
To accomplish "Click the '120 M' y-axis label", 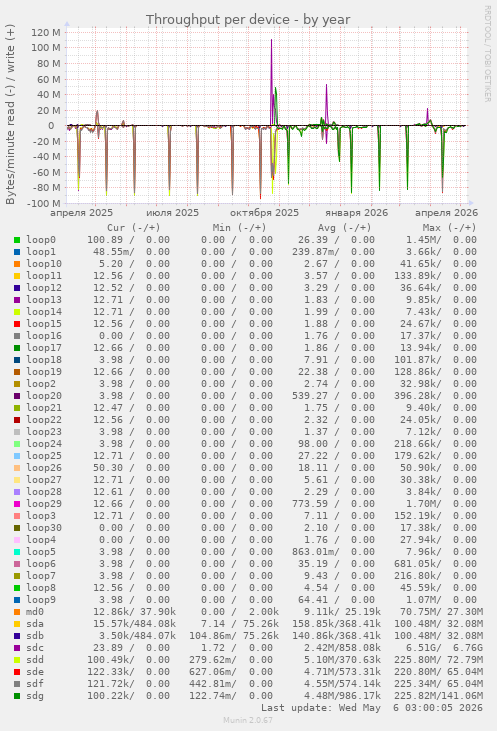I will (46, 32).
